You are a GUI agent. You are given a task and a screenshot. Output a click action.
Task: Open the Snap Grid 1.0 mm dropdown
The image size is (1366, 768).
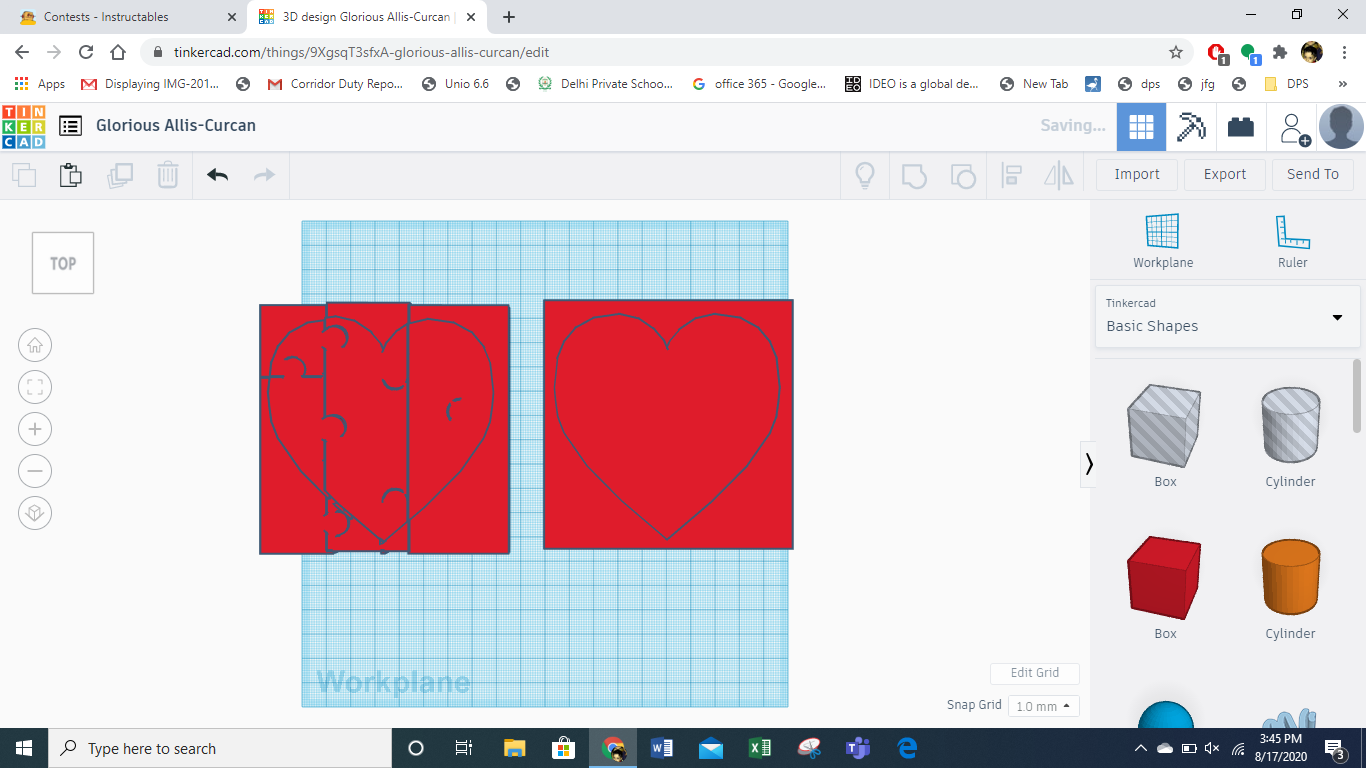point(1043,706)
